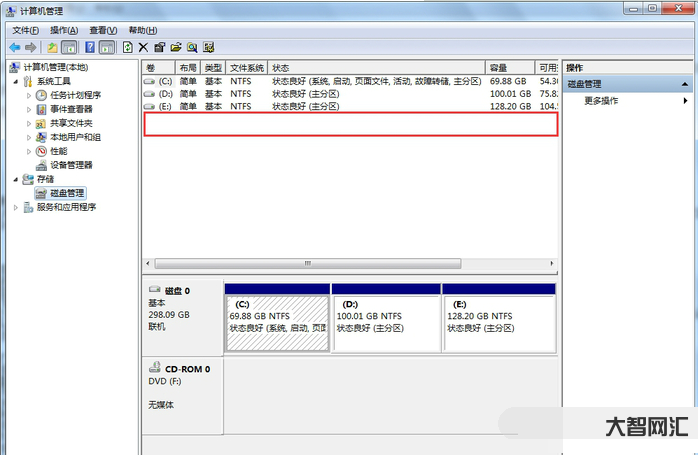Screen dimensions: 698x455
Task: Select 设备管理器 in the tree
Action: click(x=71, y=165)
